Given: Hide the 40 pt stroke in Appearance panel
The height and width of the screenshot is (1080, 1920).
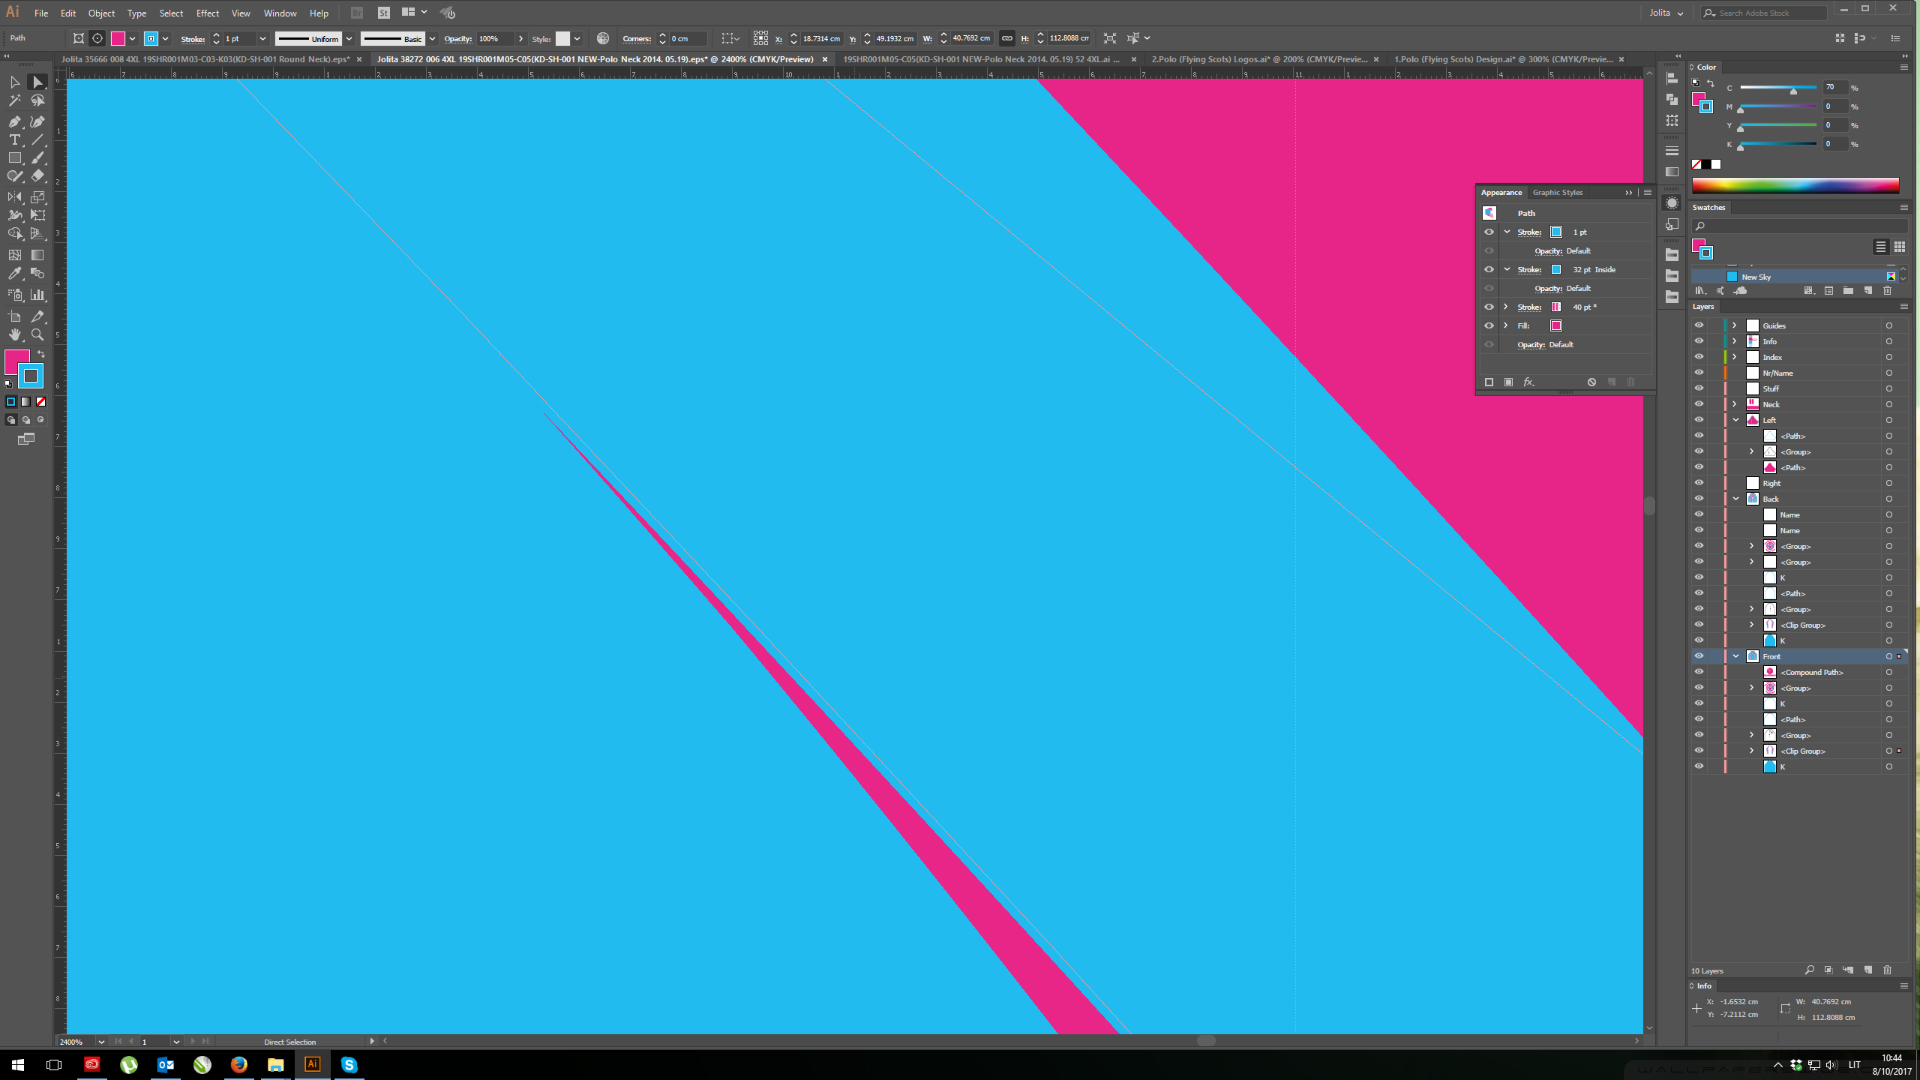Looking at the screenshot, I should tap(1488, 307).
